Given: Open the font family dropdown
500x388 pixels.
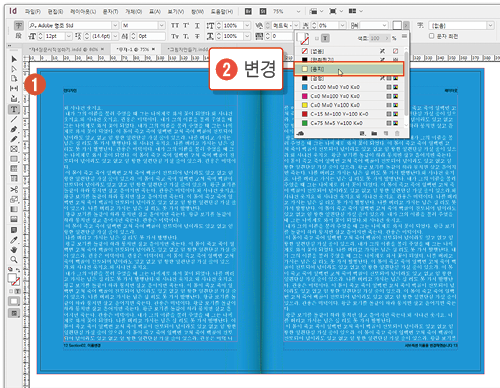Looking at the screenshot, I should pos(115,25).
